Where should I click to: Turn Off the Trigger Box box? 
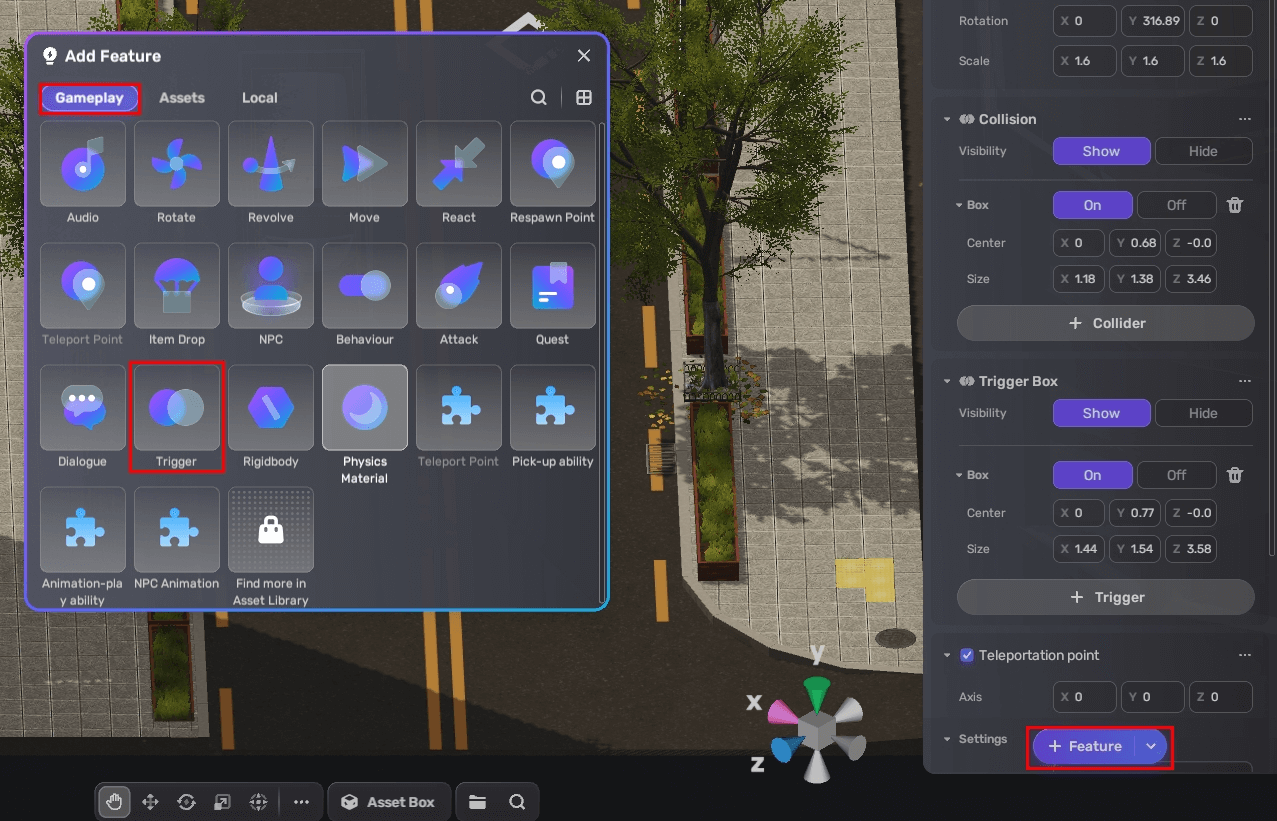coord(1176,475)
